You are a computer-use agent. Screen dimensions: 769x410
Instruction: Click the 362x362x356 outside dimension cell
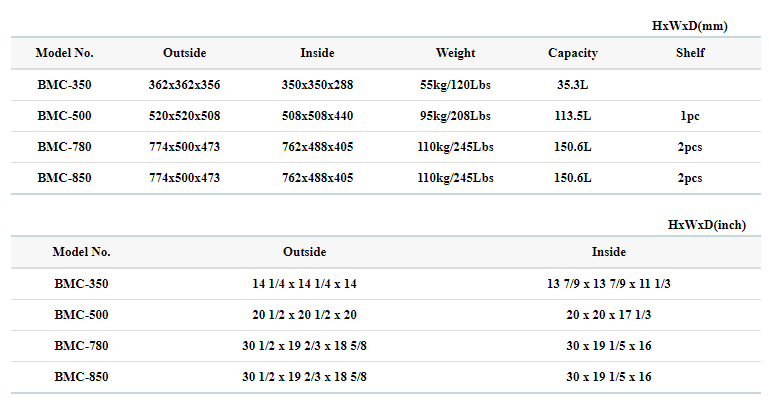click(184, 85)
